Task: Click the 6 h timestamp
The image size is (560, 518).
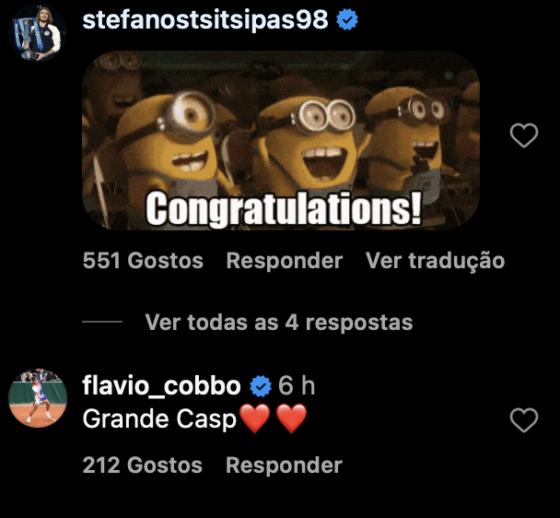Action: pyautogui.click(x=296, y=386)
